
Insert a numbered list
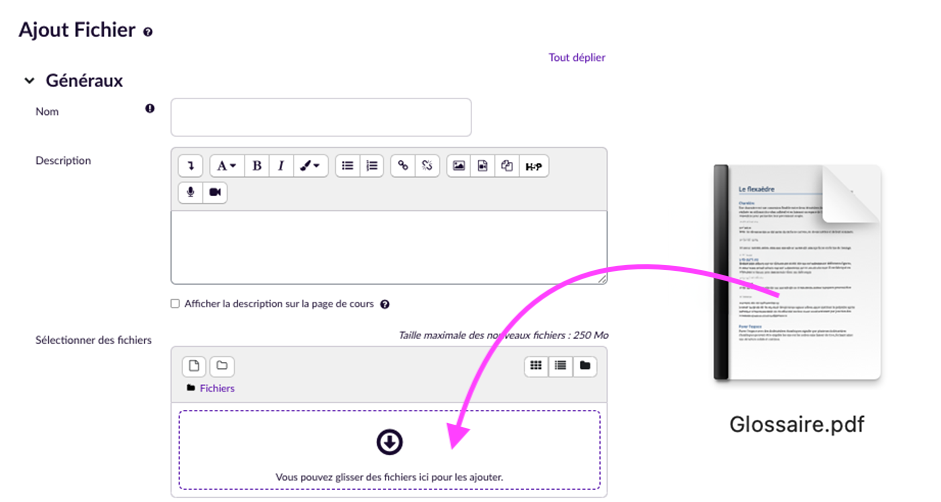coord(372,166)
